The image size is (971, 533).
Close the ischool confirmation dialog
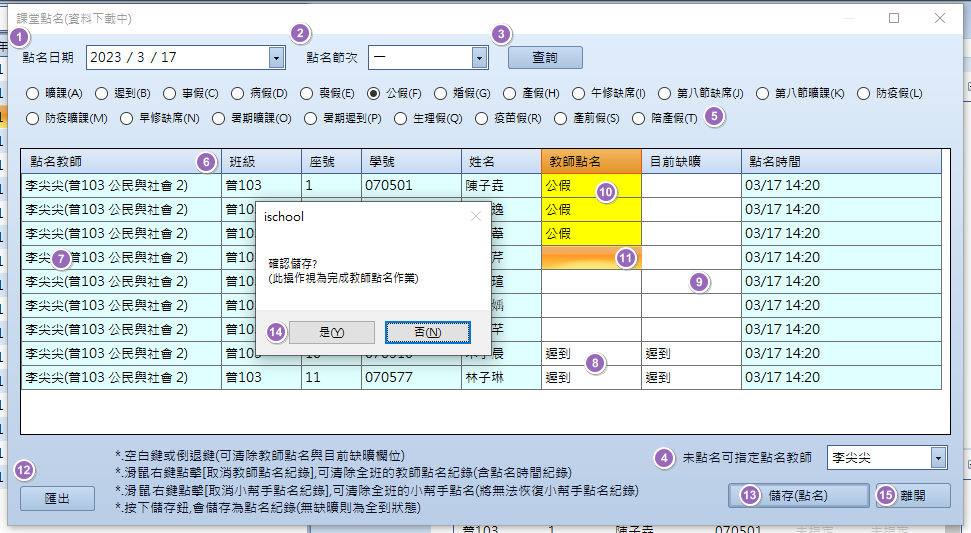tap(475, 216)
